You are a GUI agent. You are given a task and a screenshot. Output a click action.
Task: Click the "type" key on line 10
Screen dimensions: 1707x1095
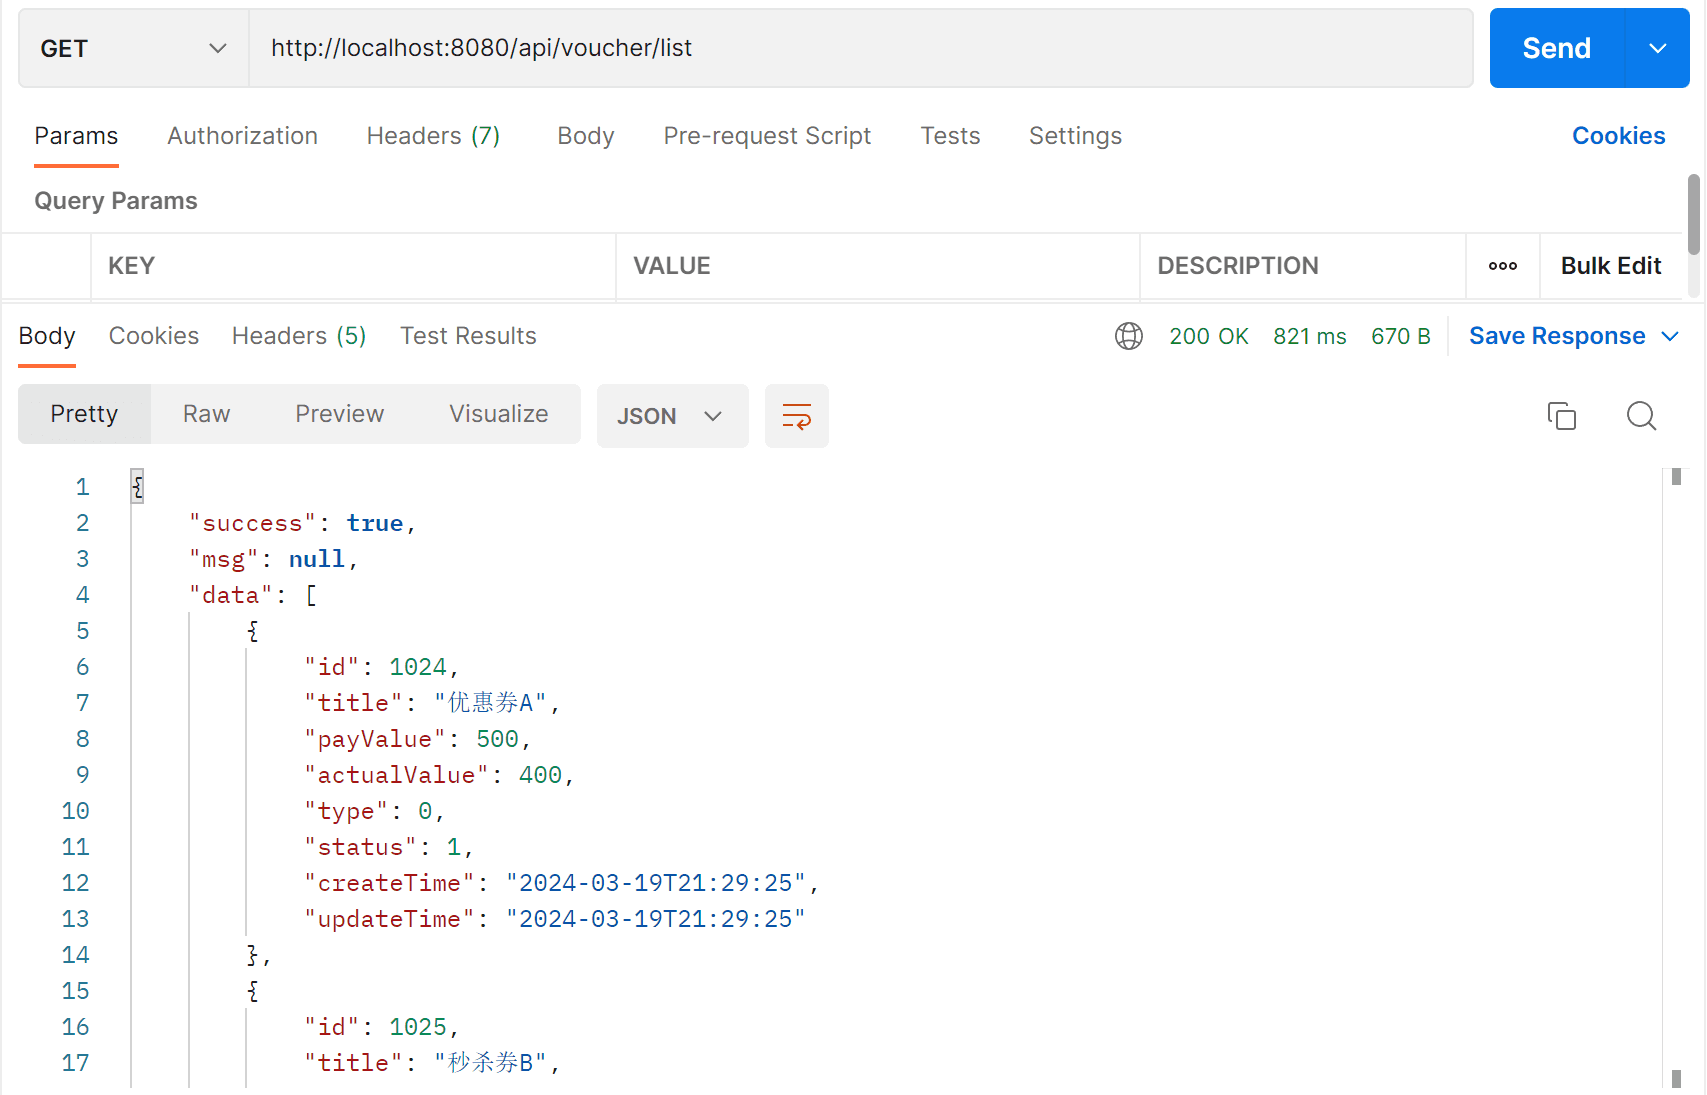tap(346, 811)
